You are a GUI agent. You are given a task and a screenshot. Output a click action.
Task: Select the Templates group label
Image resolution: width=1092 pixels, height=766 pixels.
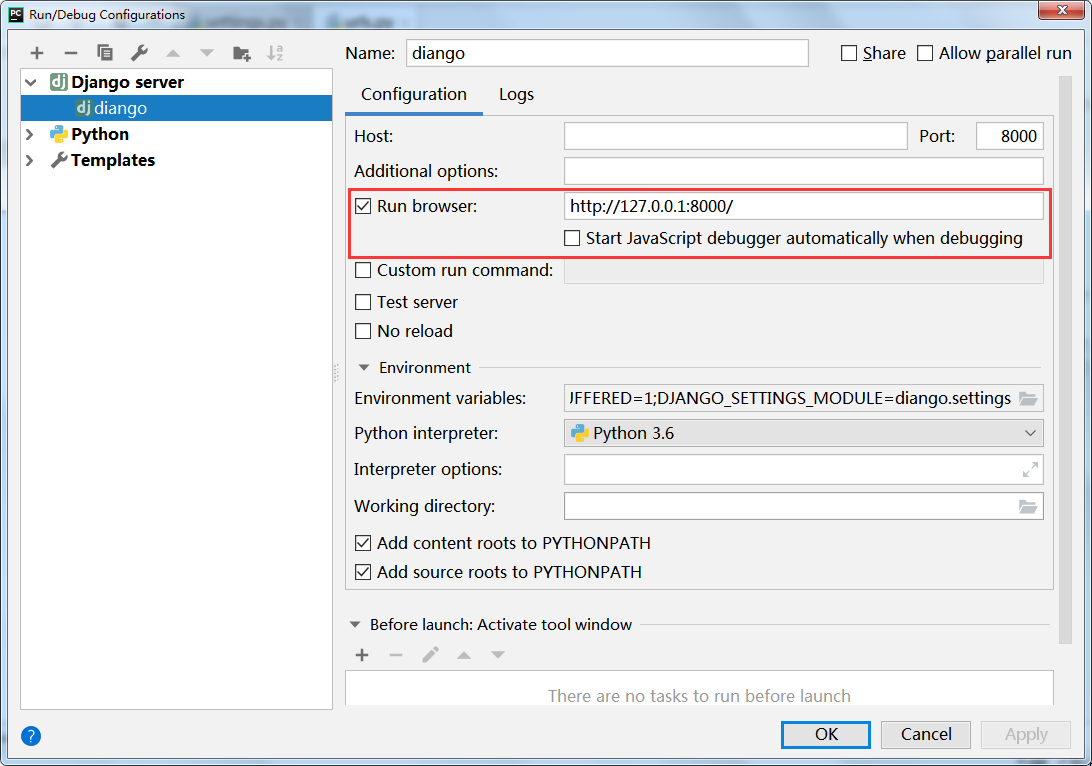pos(113,160)
